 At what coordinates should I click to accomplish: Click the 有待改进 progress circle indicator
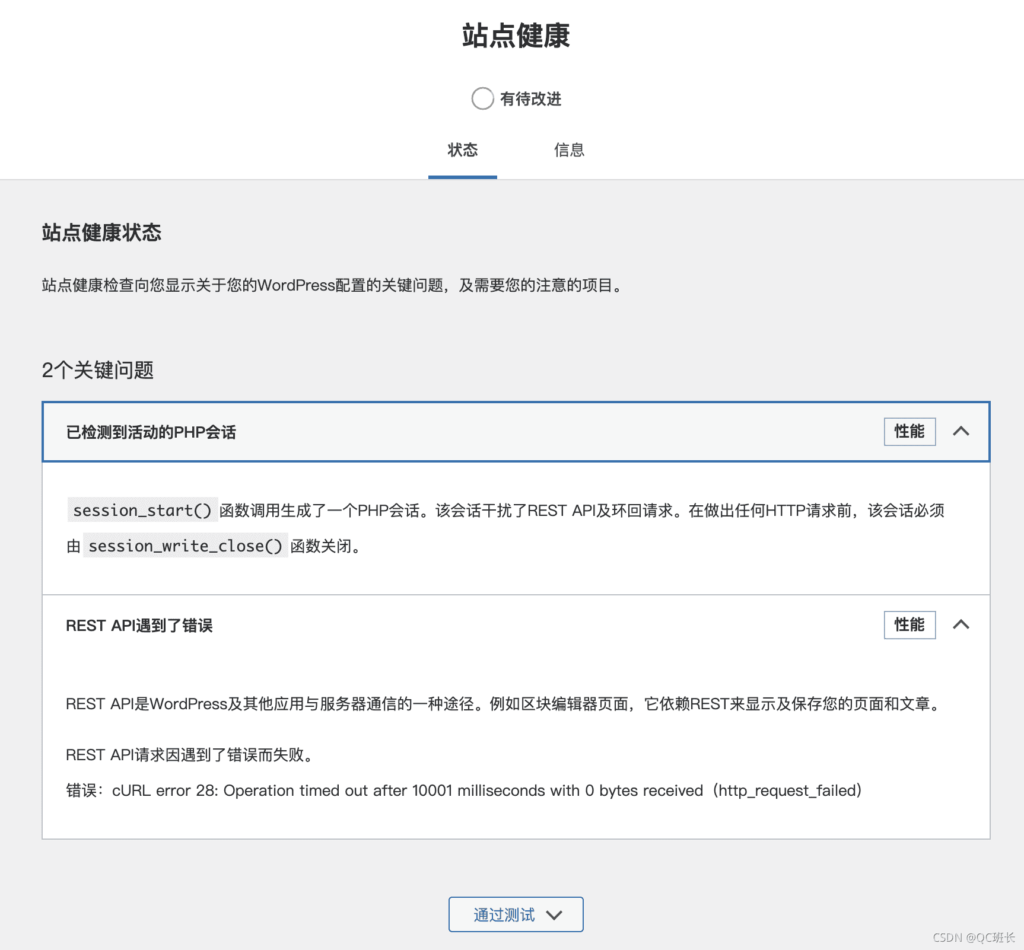tap(483, 99)
